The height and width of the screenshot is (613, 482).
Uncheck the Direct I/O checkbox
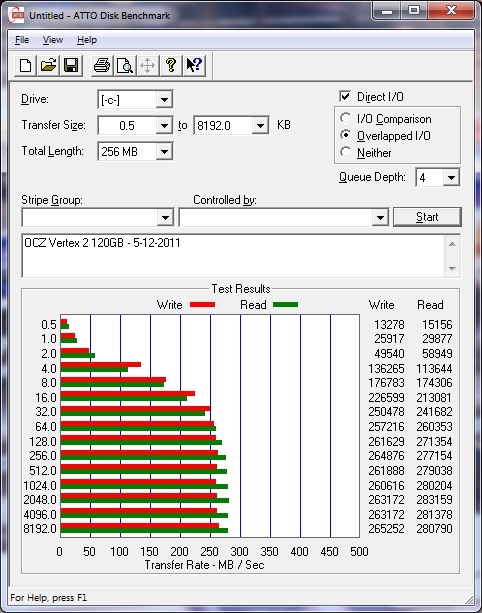point(345,96)
